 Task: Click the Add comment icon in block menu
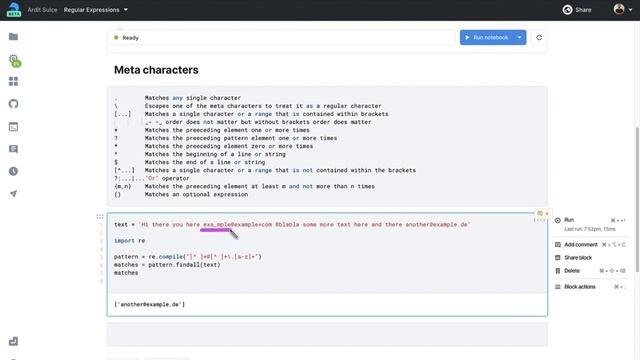558,244
